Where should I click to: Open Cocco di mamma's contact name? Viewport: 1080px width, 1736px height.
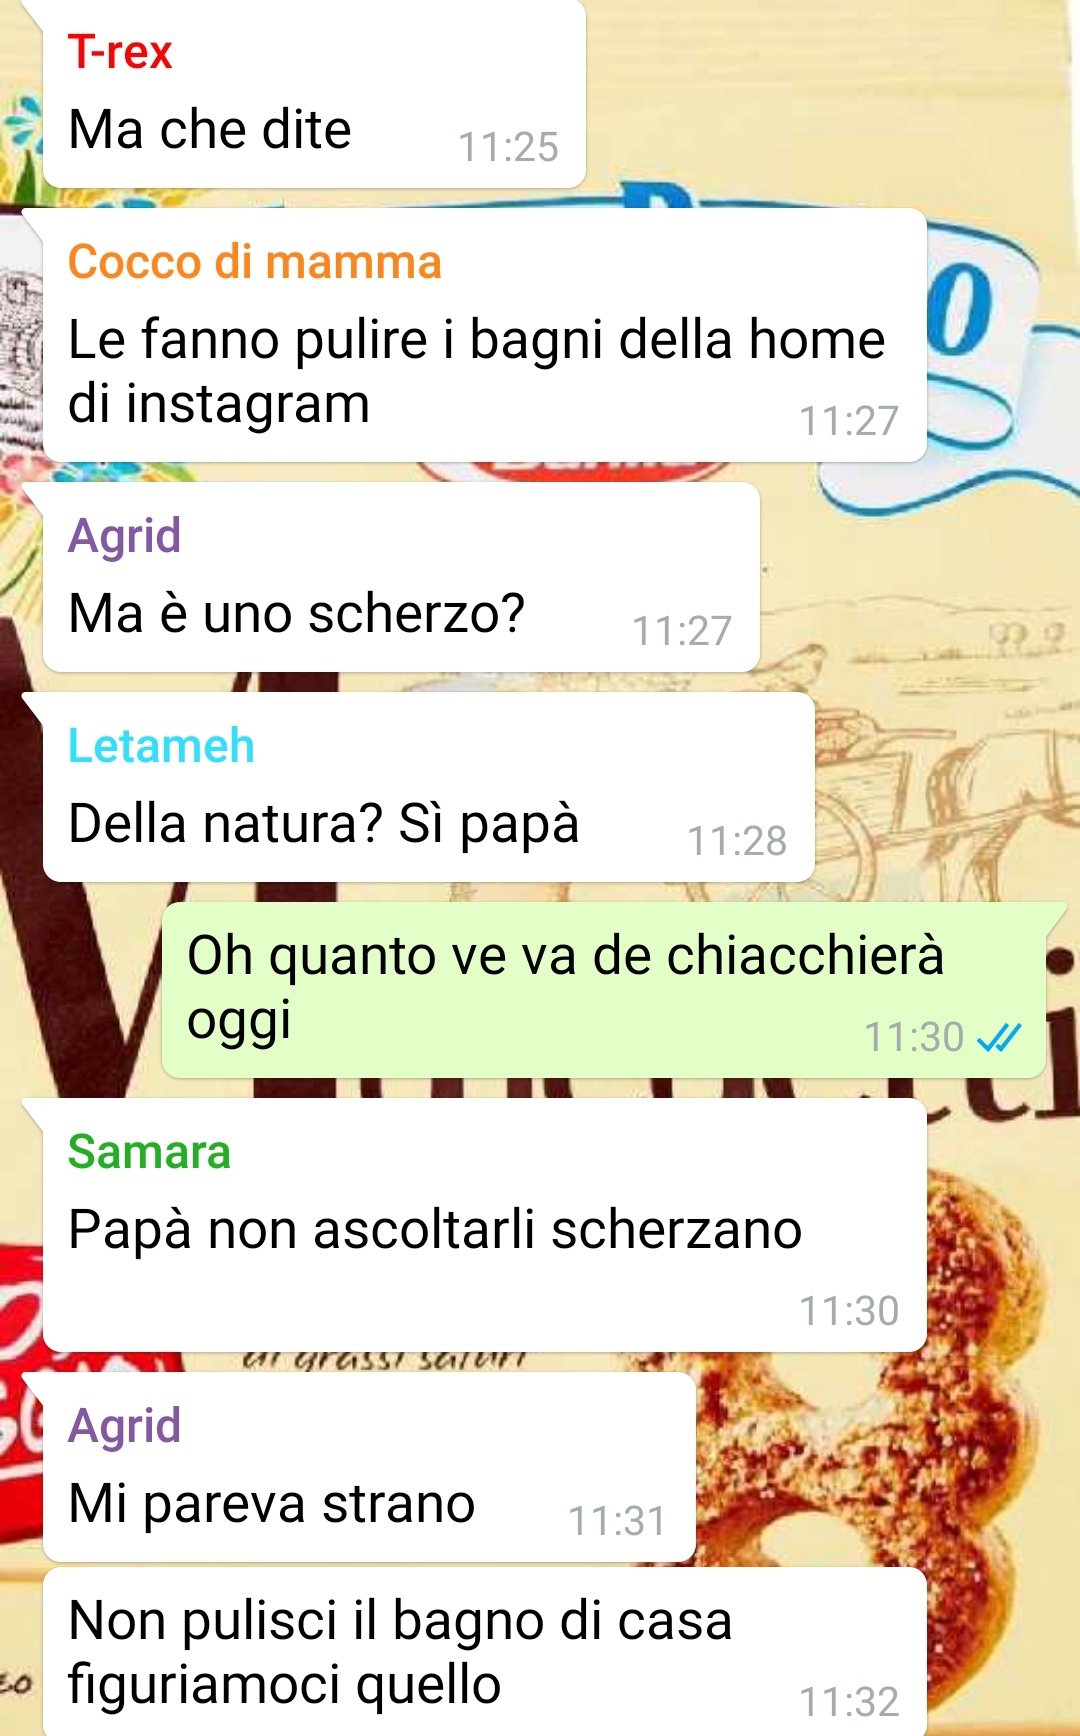[254, 262]
